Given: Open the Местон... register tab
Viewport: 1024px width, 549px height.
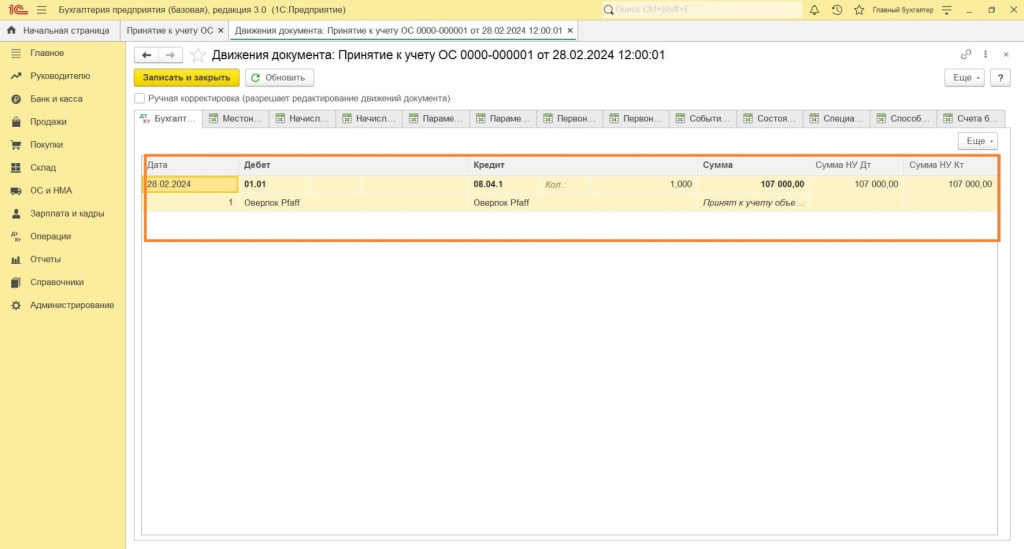Looking at the screenshot, I should 236,119.
